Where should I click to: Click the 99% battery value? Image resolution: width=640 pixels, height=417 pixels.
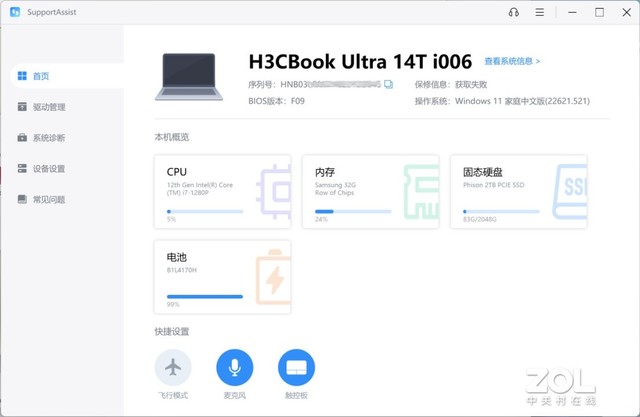173,304
